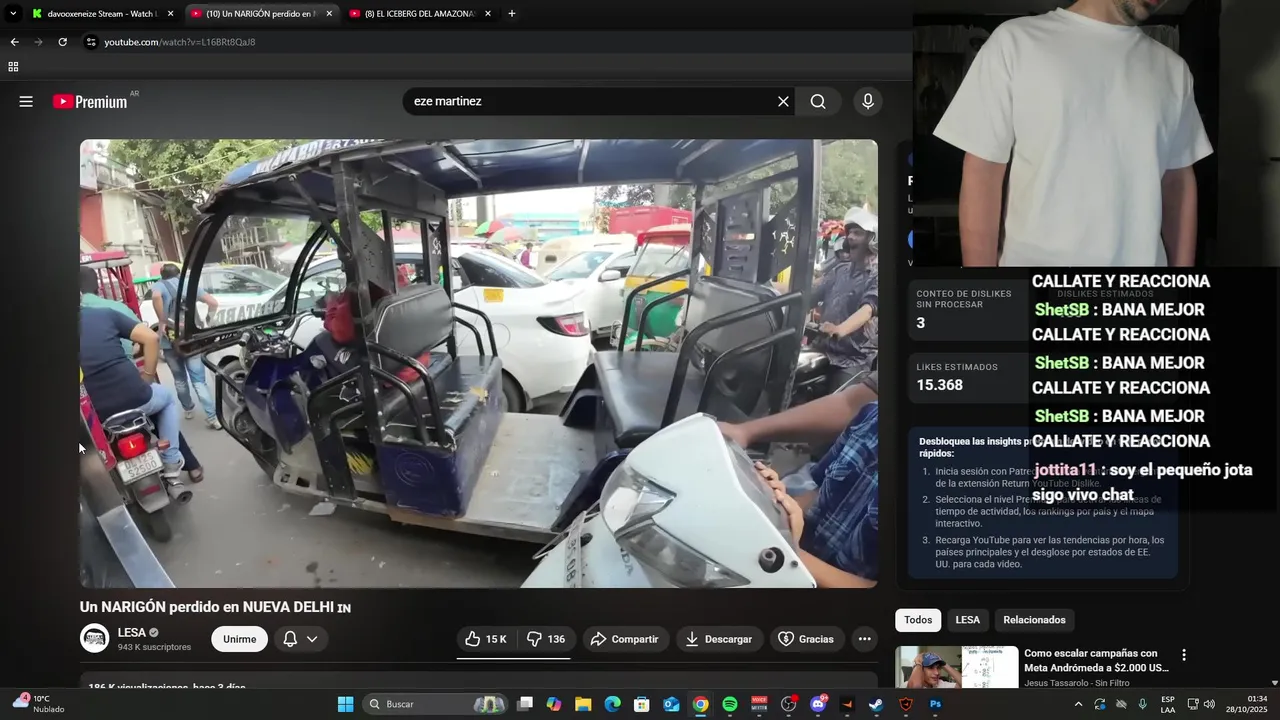The height and width of the screenshot is (720, 1280).
Task: Start voice search with microphone icon
Action: pyautogui.click(x=867, y=101)
